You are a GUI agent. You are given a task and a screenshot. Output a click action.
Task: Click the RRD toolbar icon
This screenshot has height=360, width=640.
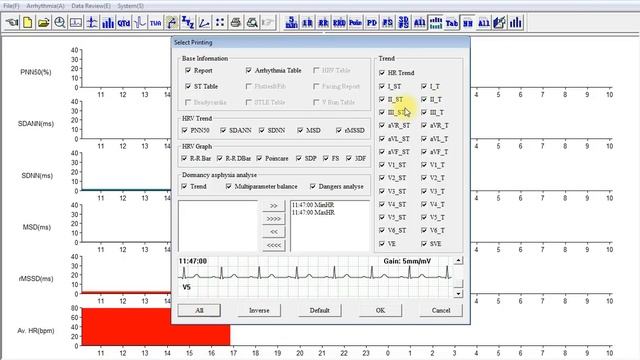point(339,22)
